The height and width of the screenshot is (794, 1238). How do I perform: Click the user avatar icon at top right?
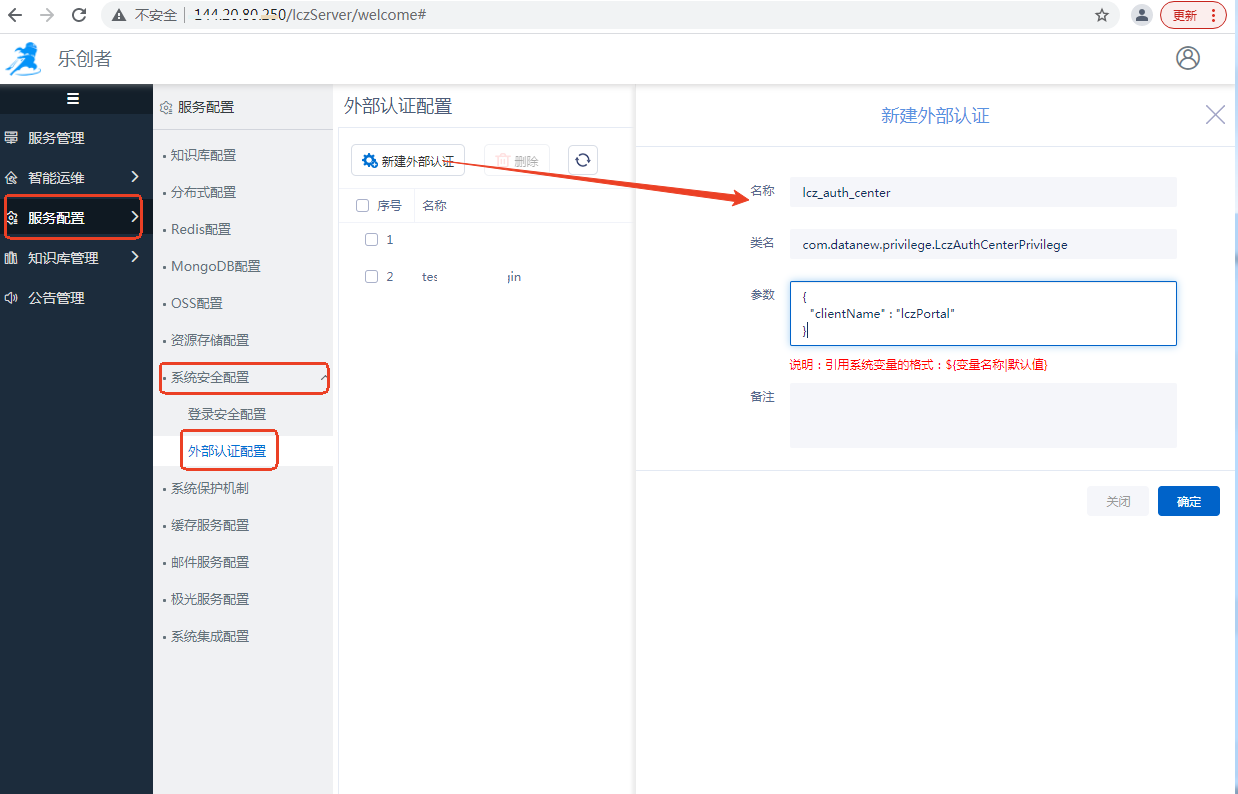pyautogui.click(x=1187, y=58)
